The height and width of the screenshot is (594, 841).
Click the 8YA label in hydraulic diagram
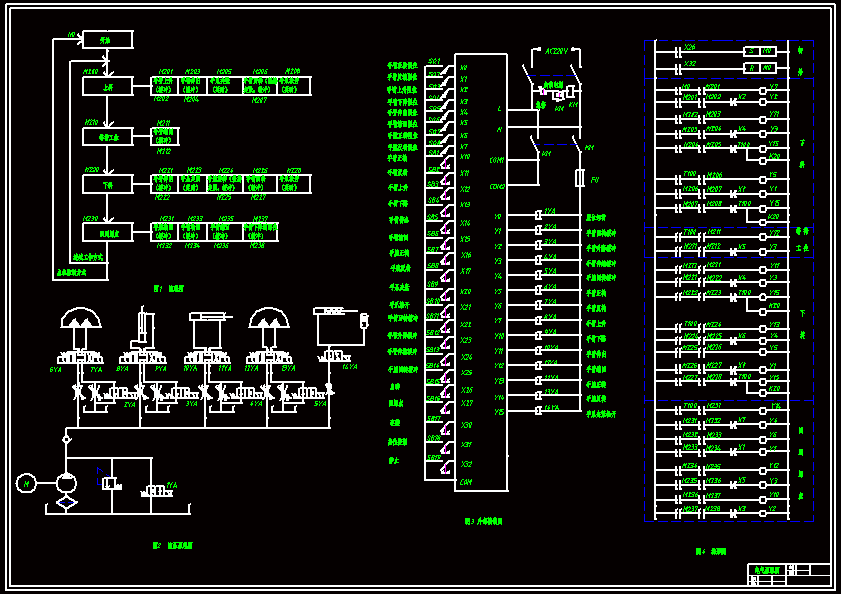122,369
